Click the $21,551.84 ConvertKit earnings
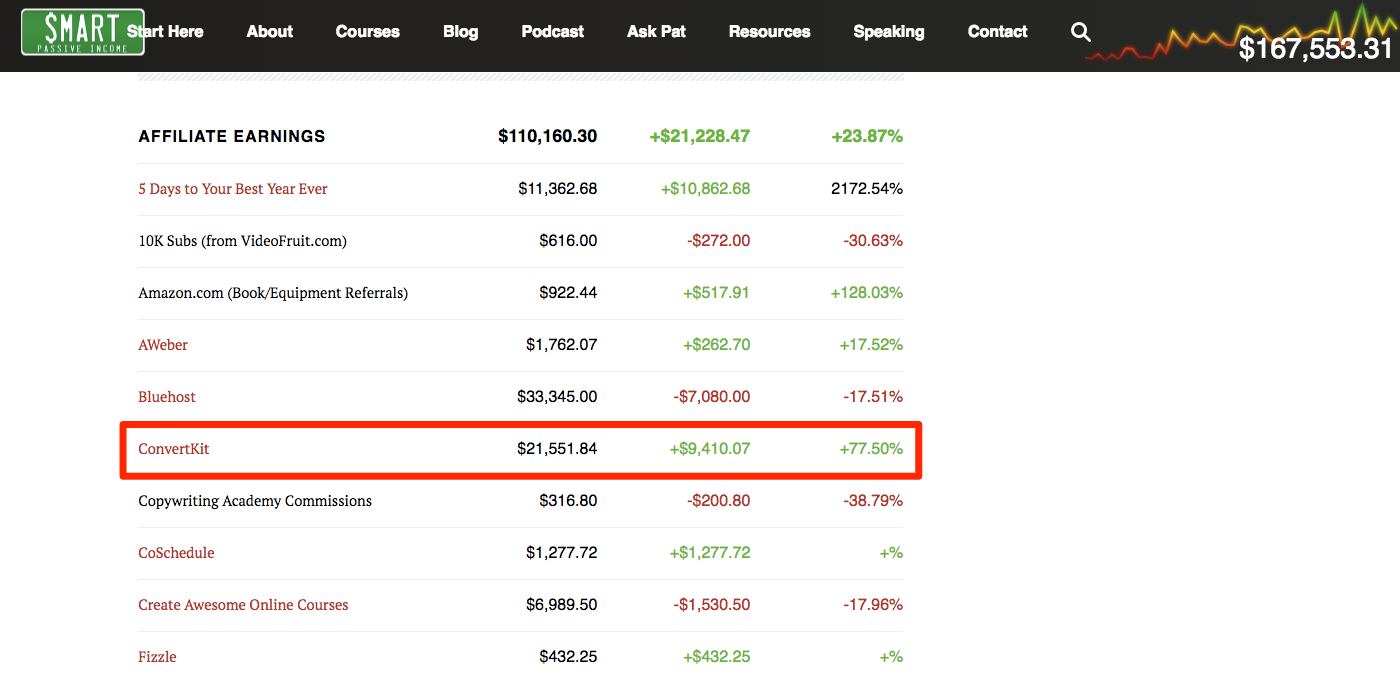Viewport: 1400px width, 679px height. pos(558,449)
